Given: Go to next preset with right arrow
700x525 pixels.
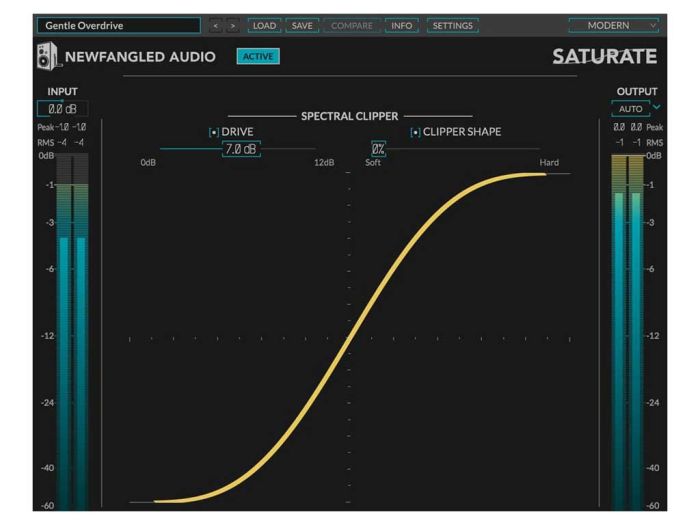Looking at the screenshot, I should pyautogui.click(x=233, y=26).
